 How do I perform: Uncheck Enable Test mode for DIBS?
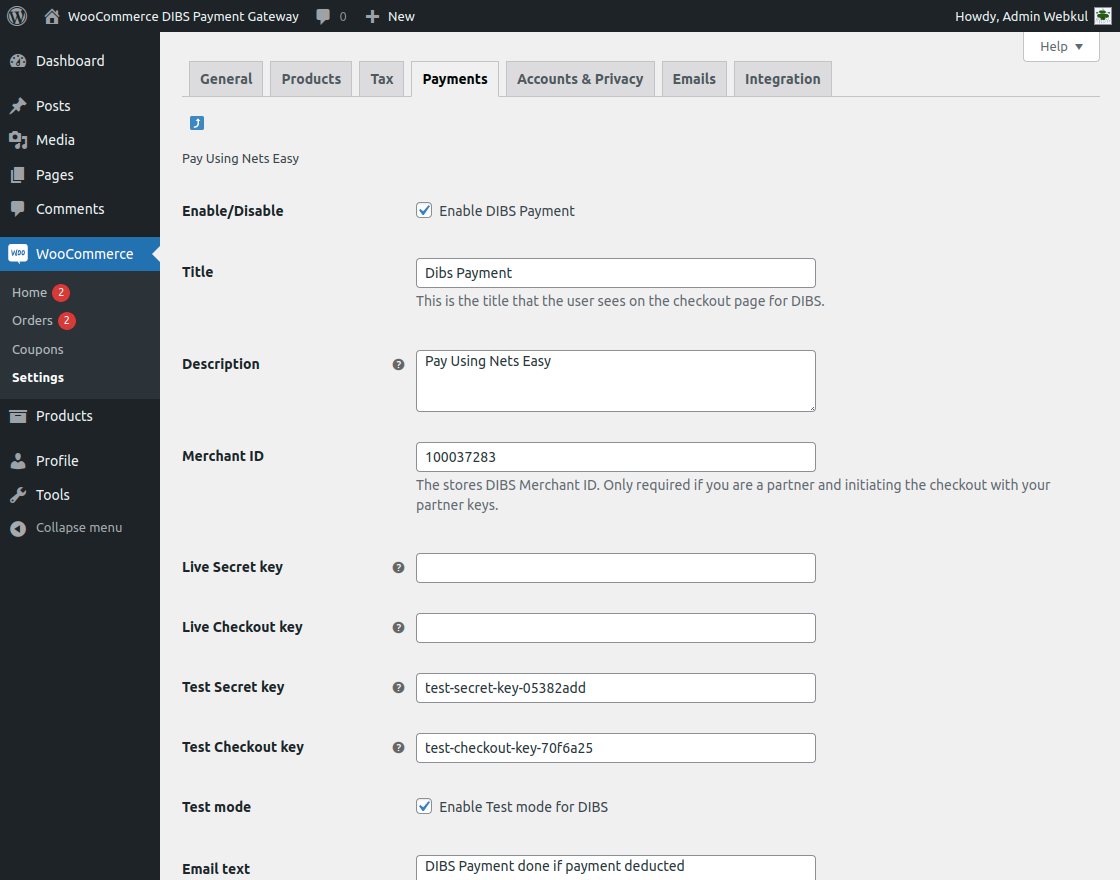coord(424,806)
